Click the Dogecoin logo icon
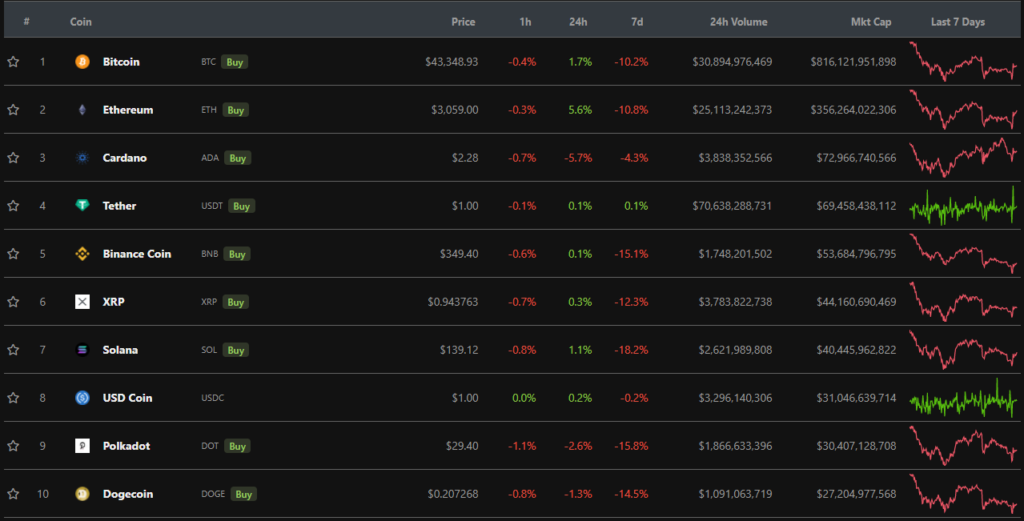The height and width of the screenshot is (521, 1024). pyautogui.click(x=82, y=494)
